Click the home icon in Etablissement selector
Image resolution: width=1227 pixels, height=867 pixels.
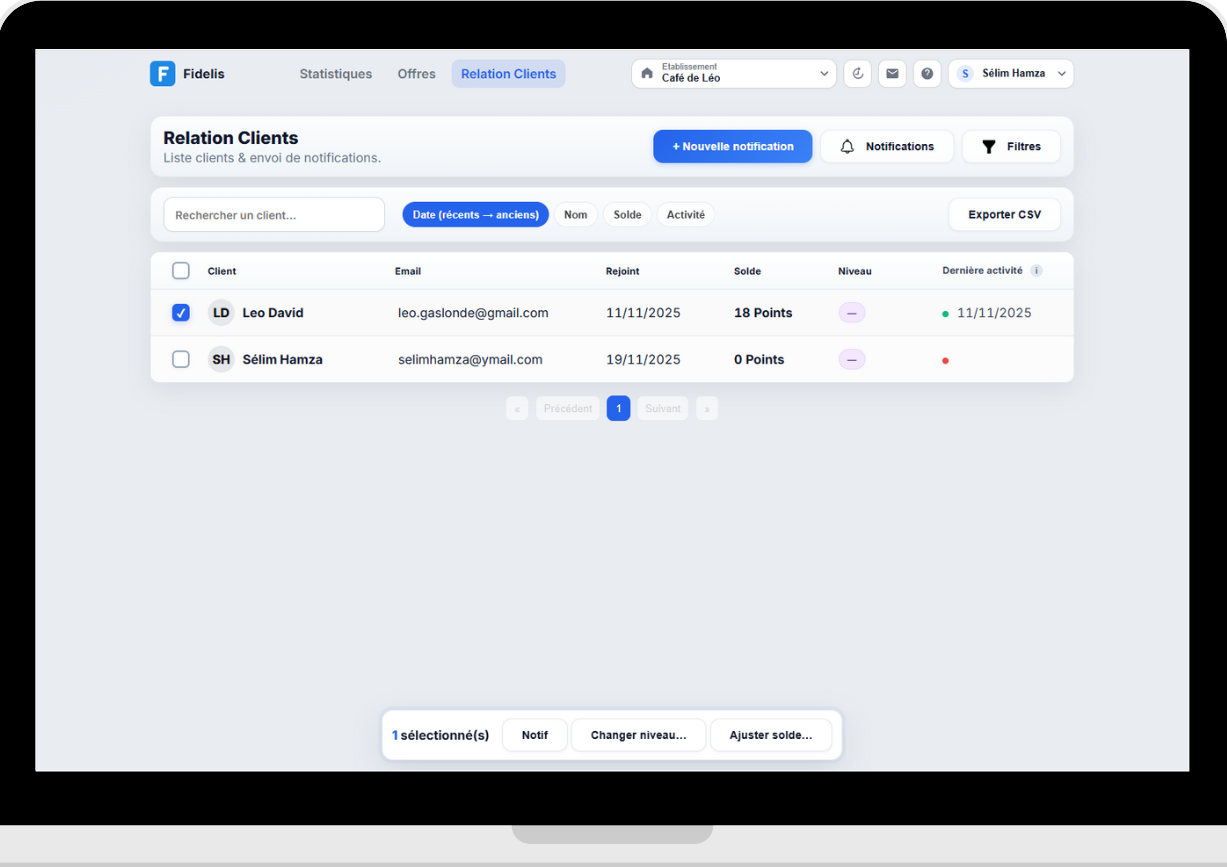pos(646,73)
